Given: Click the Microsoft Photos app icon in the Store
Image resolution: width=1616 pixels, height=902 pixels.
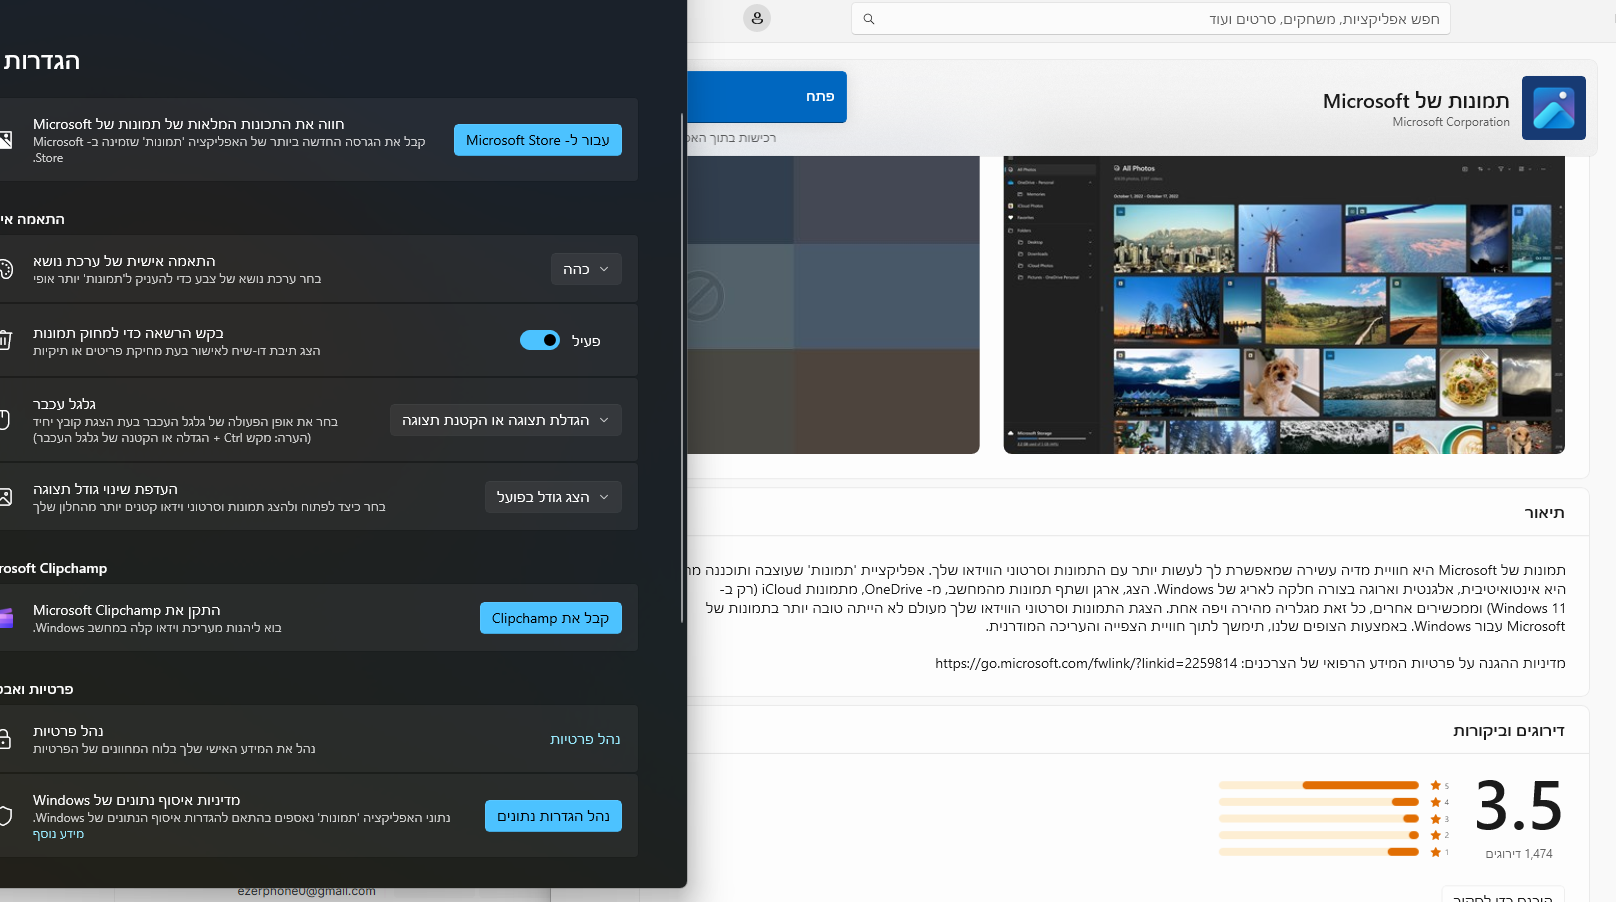Looking at the screenshot, I should coord(1553,108).
